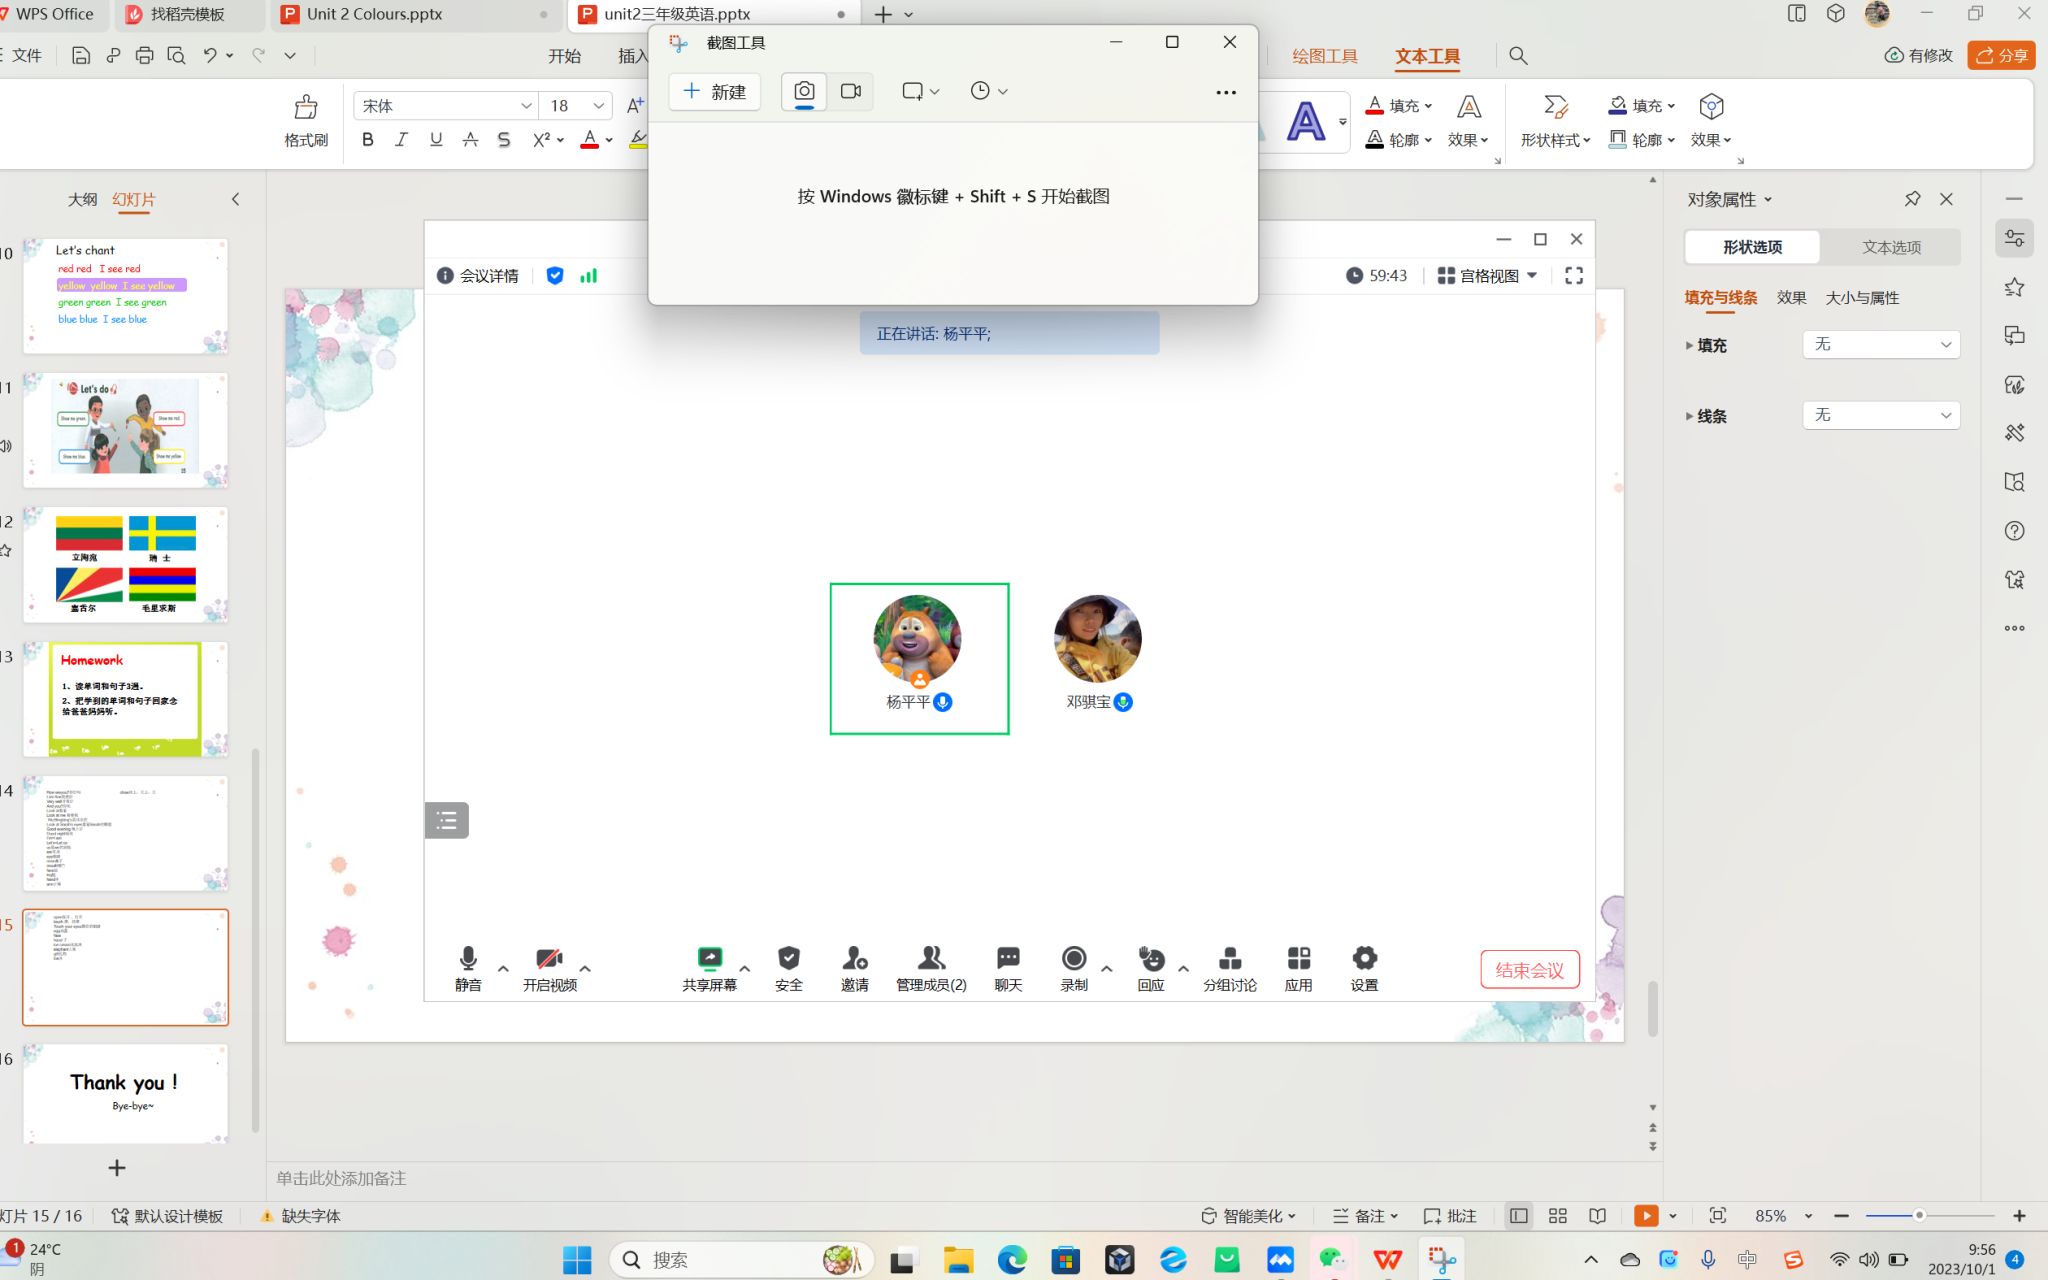This screenshot has height=1280, width=2048.
Task: Mute the meeting microphone
Action: tap(468, 959)
